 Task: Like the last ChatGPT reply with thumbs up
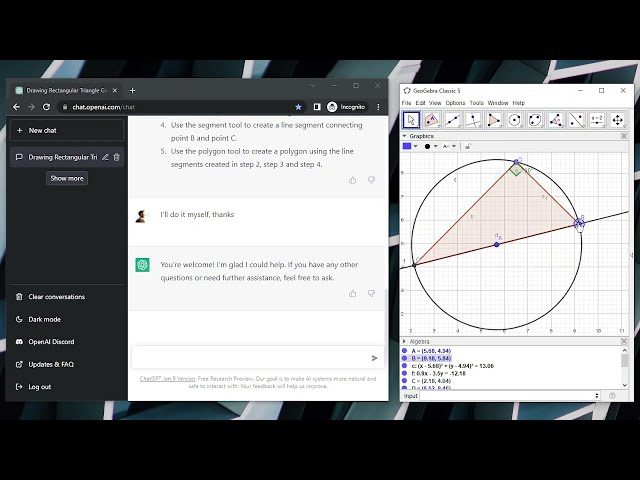click(353, 293)
